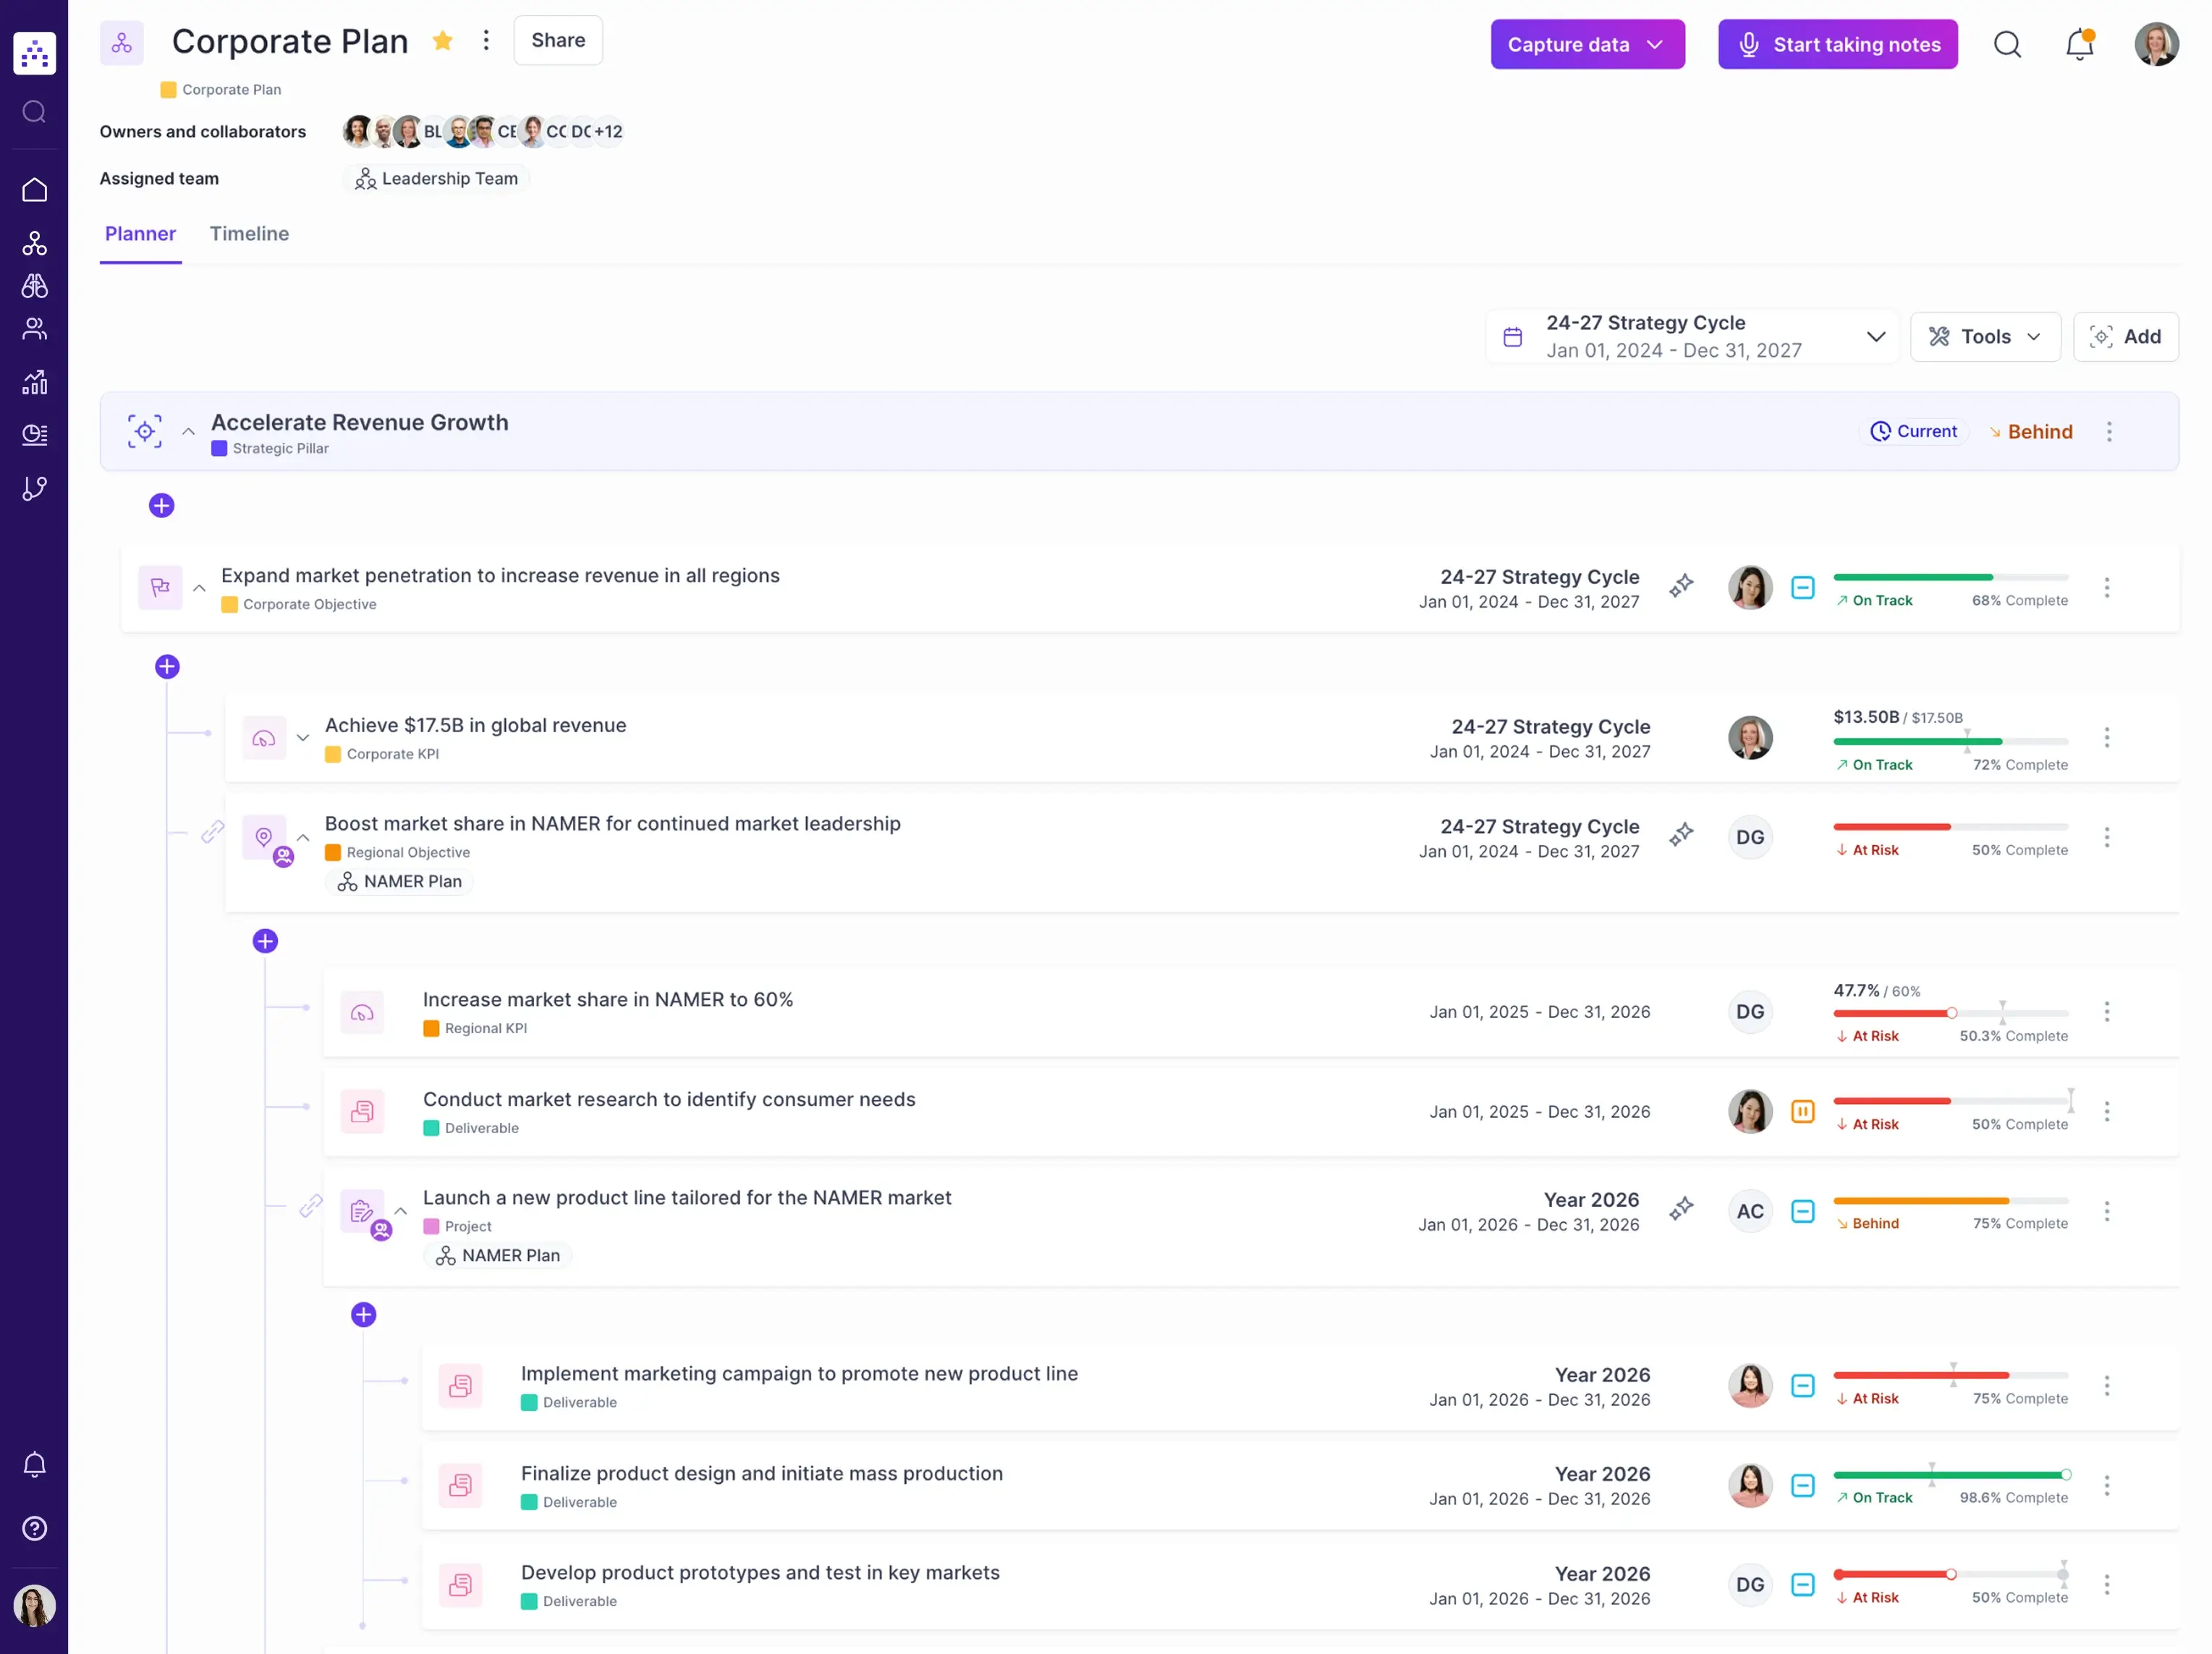Open the Capture data dropdown
Screen dimensions: 2212x1654
(1587, 44)
